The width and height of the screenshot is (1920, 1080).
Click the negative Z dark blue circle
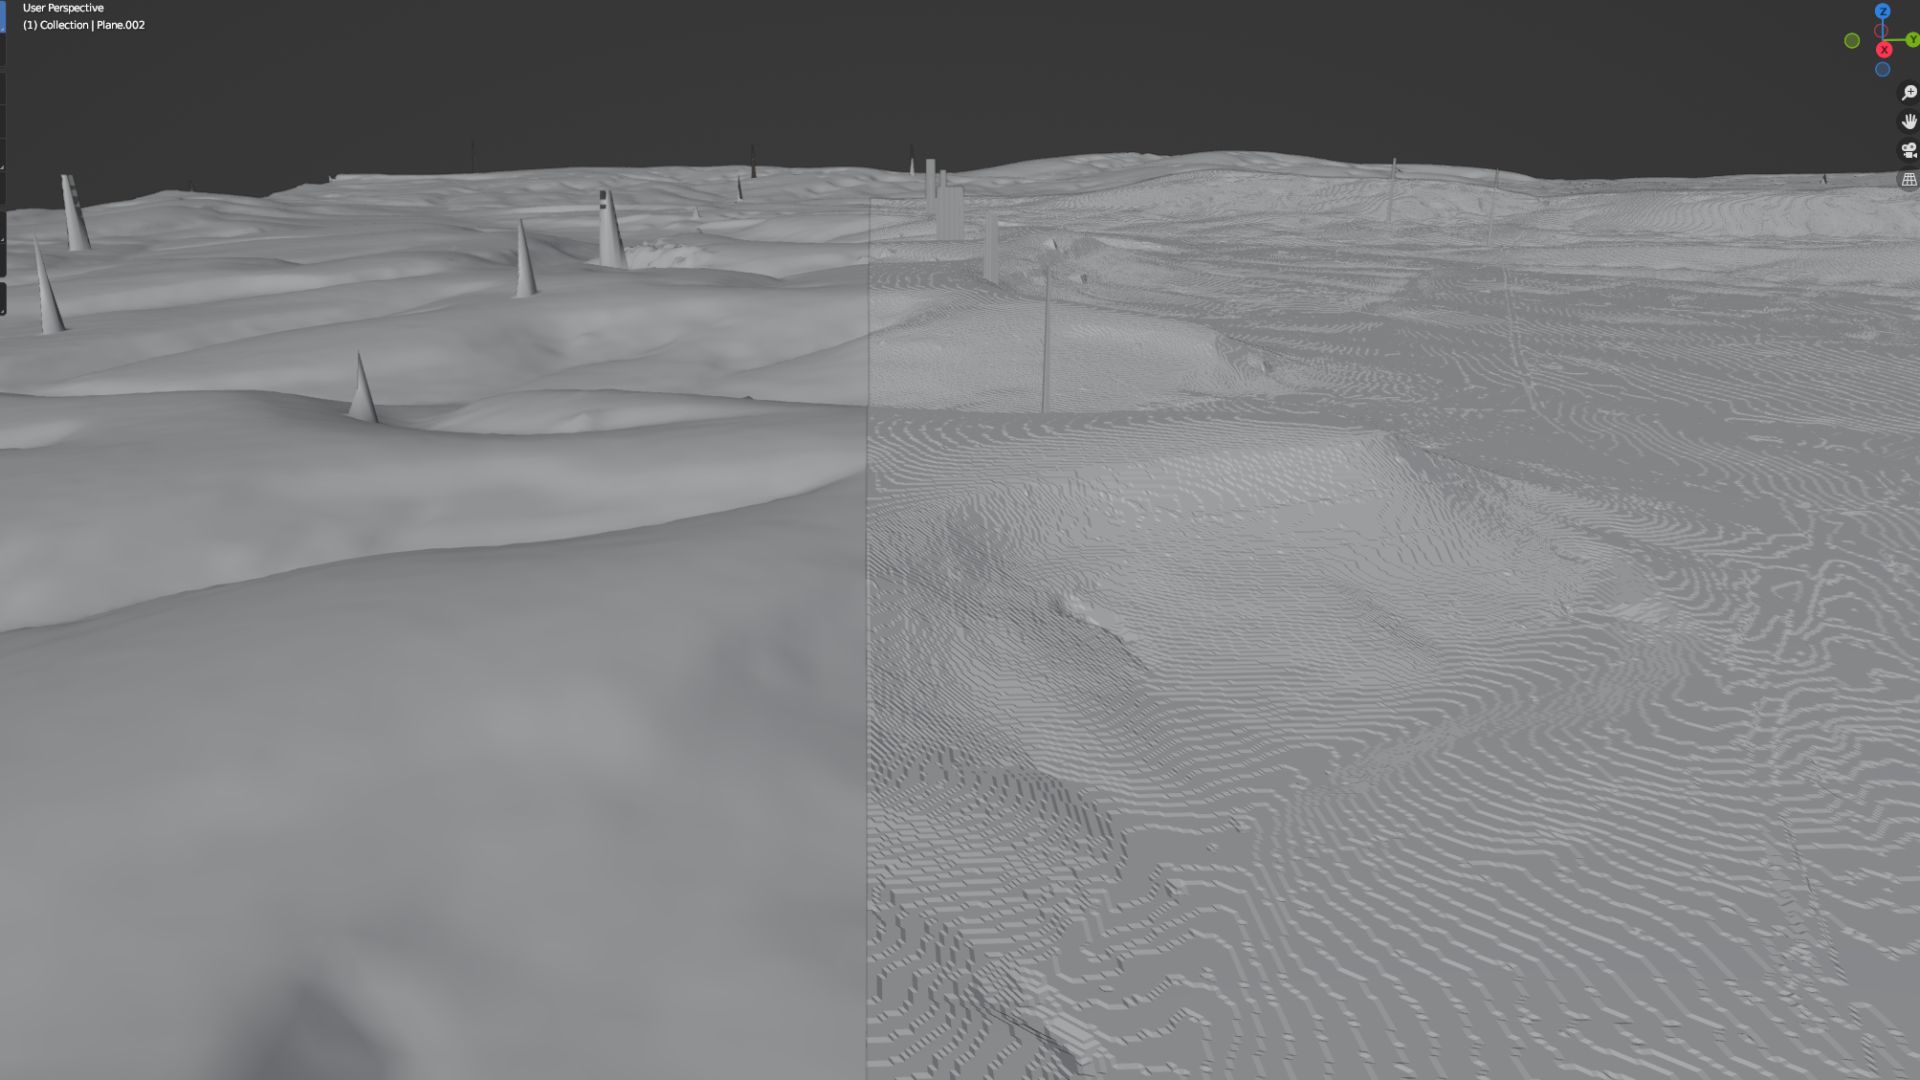1883,69
